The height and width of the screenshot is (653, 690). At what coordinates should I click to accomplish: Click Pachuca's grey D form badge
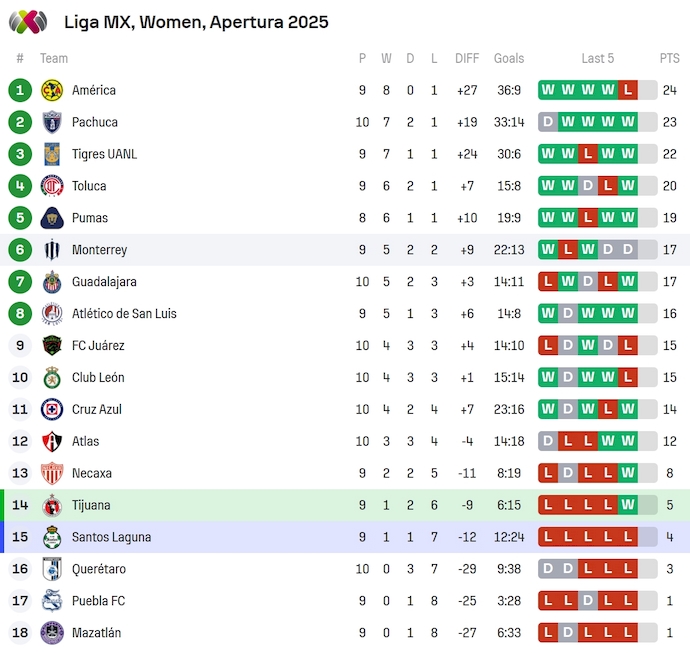(548, 122)
